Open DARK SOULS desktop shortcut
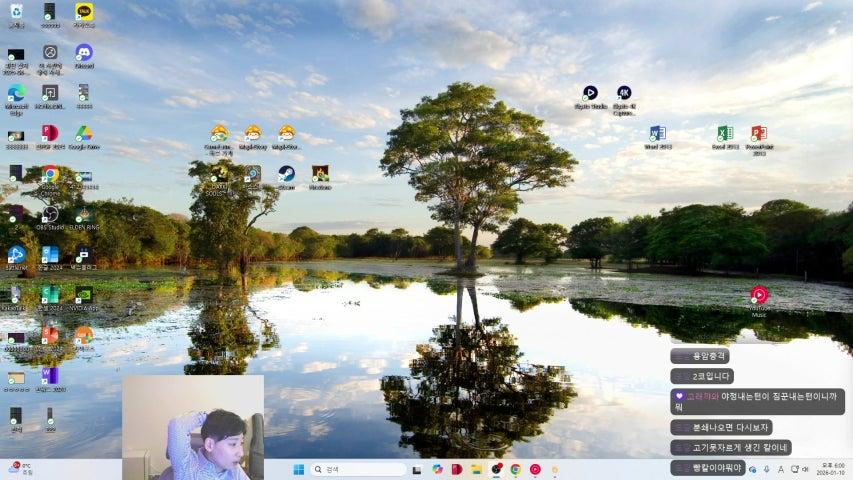Screen dimensions: 853x480 click(219, 181)
